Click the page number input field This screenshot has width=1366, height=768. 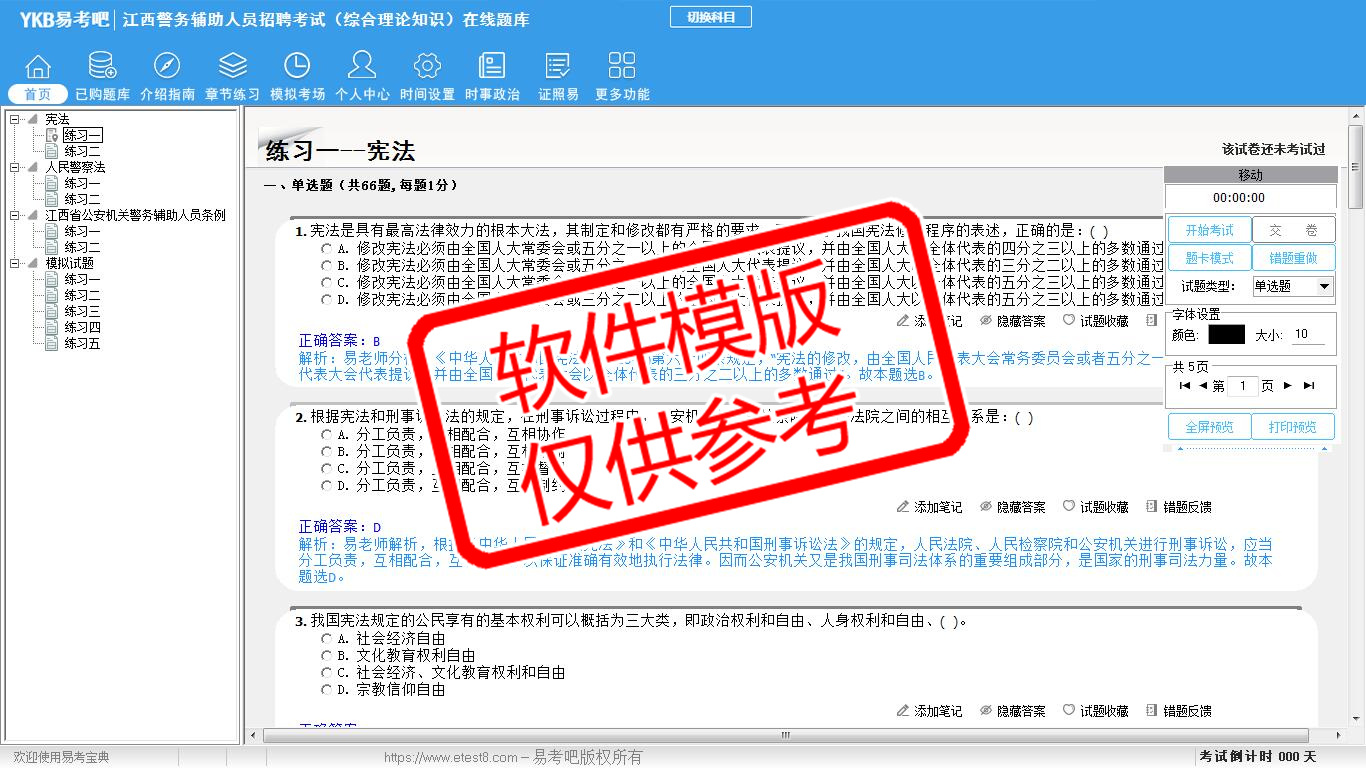[1243, 386]
